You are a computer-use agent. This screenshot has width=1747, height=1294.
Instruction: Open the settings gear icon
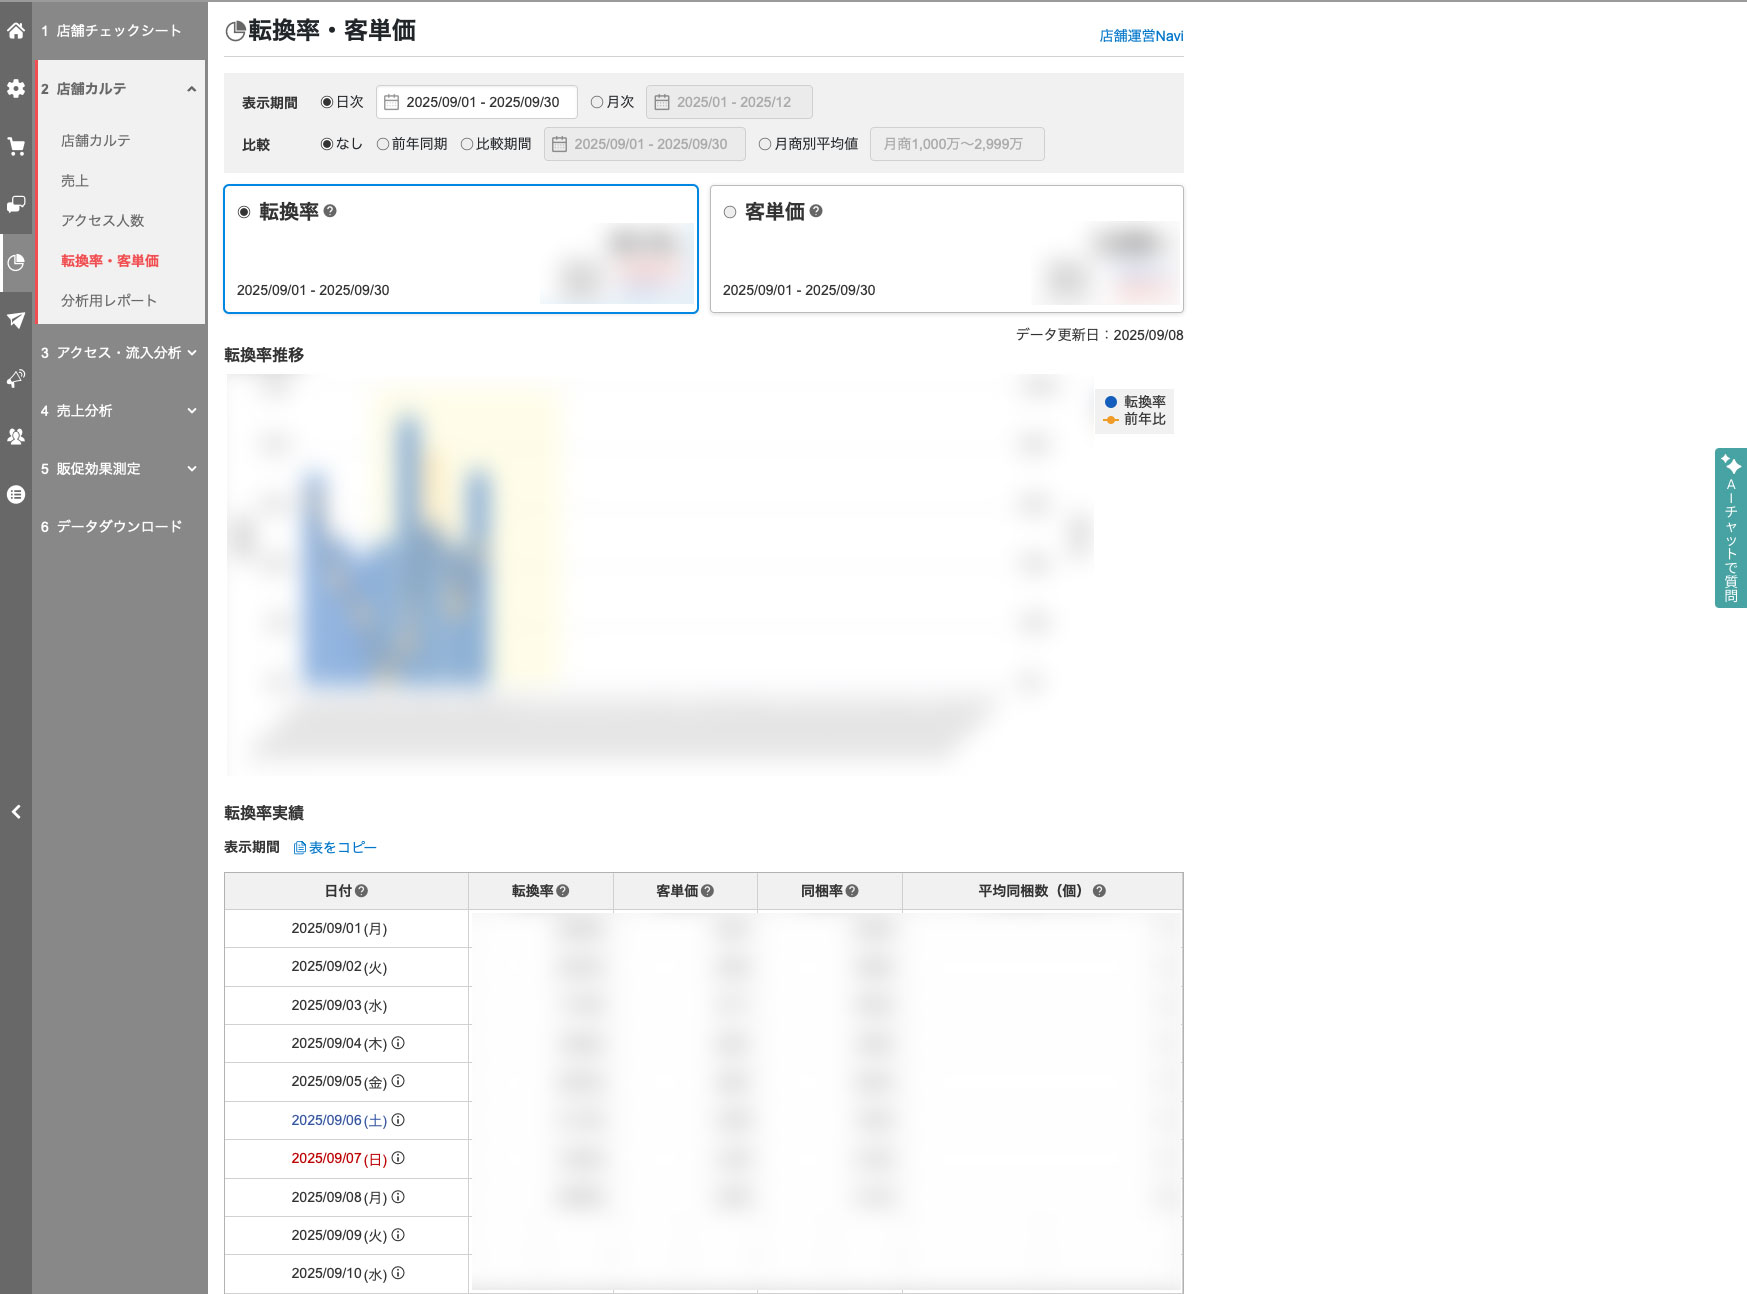pyautogui.click(x=16, y=89)
